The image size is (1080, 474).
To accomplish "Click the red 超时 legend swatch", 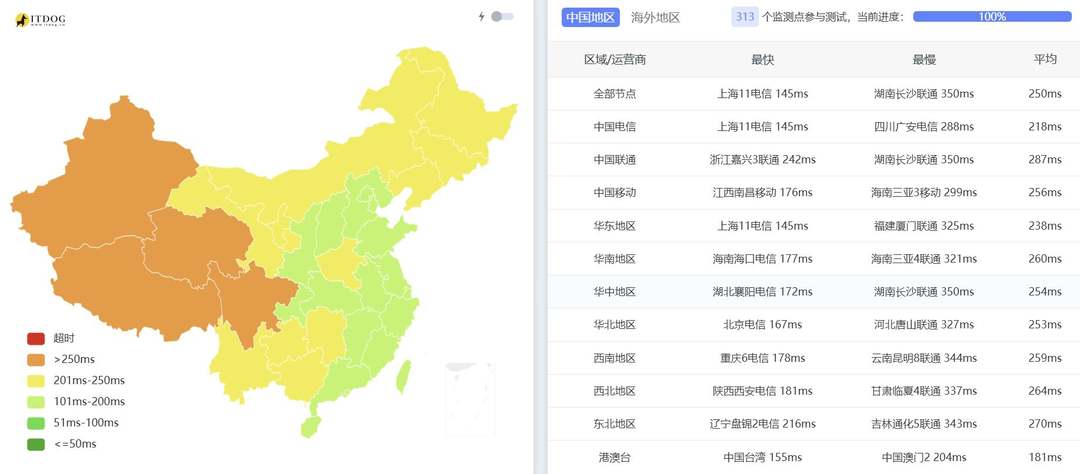I will tap(36, 338).
